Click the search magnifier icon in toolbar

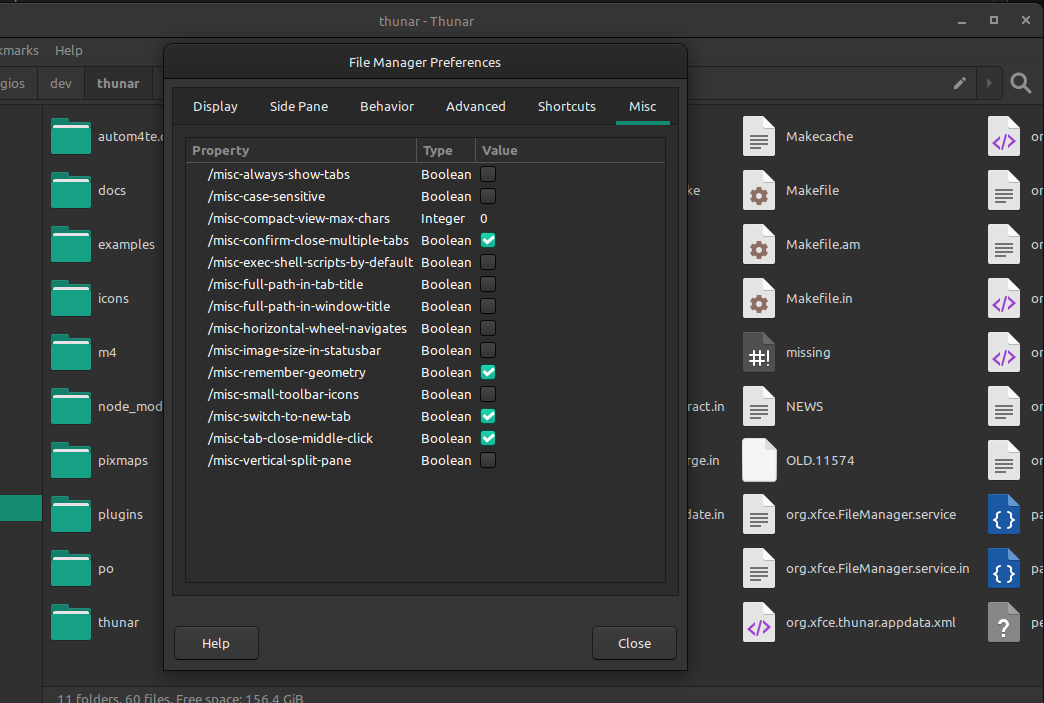[1020, 83]
